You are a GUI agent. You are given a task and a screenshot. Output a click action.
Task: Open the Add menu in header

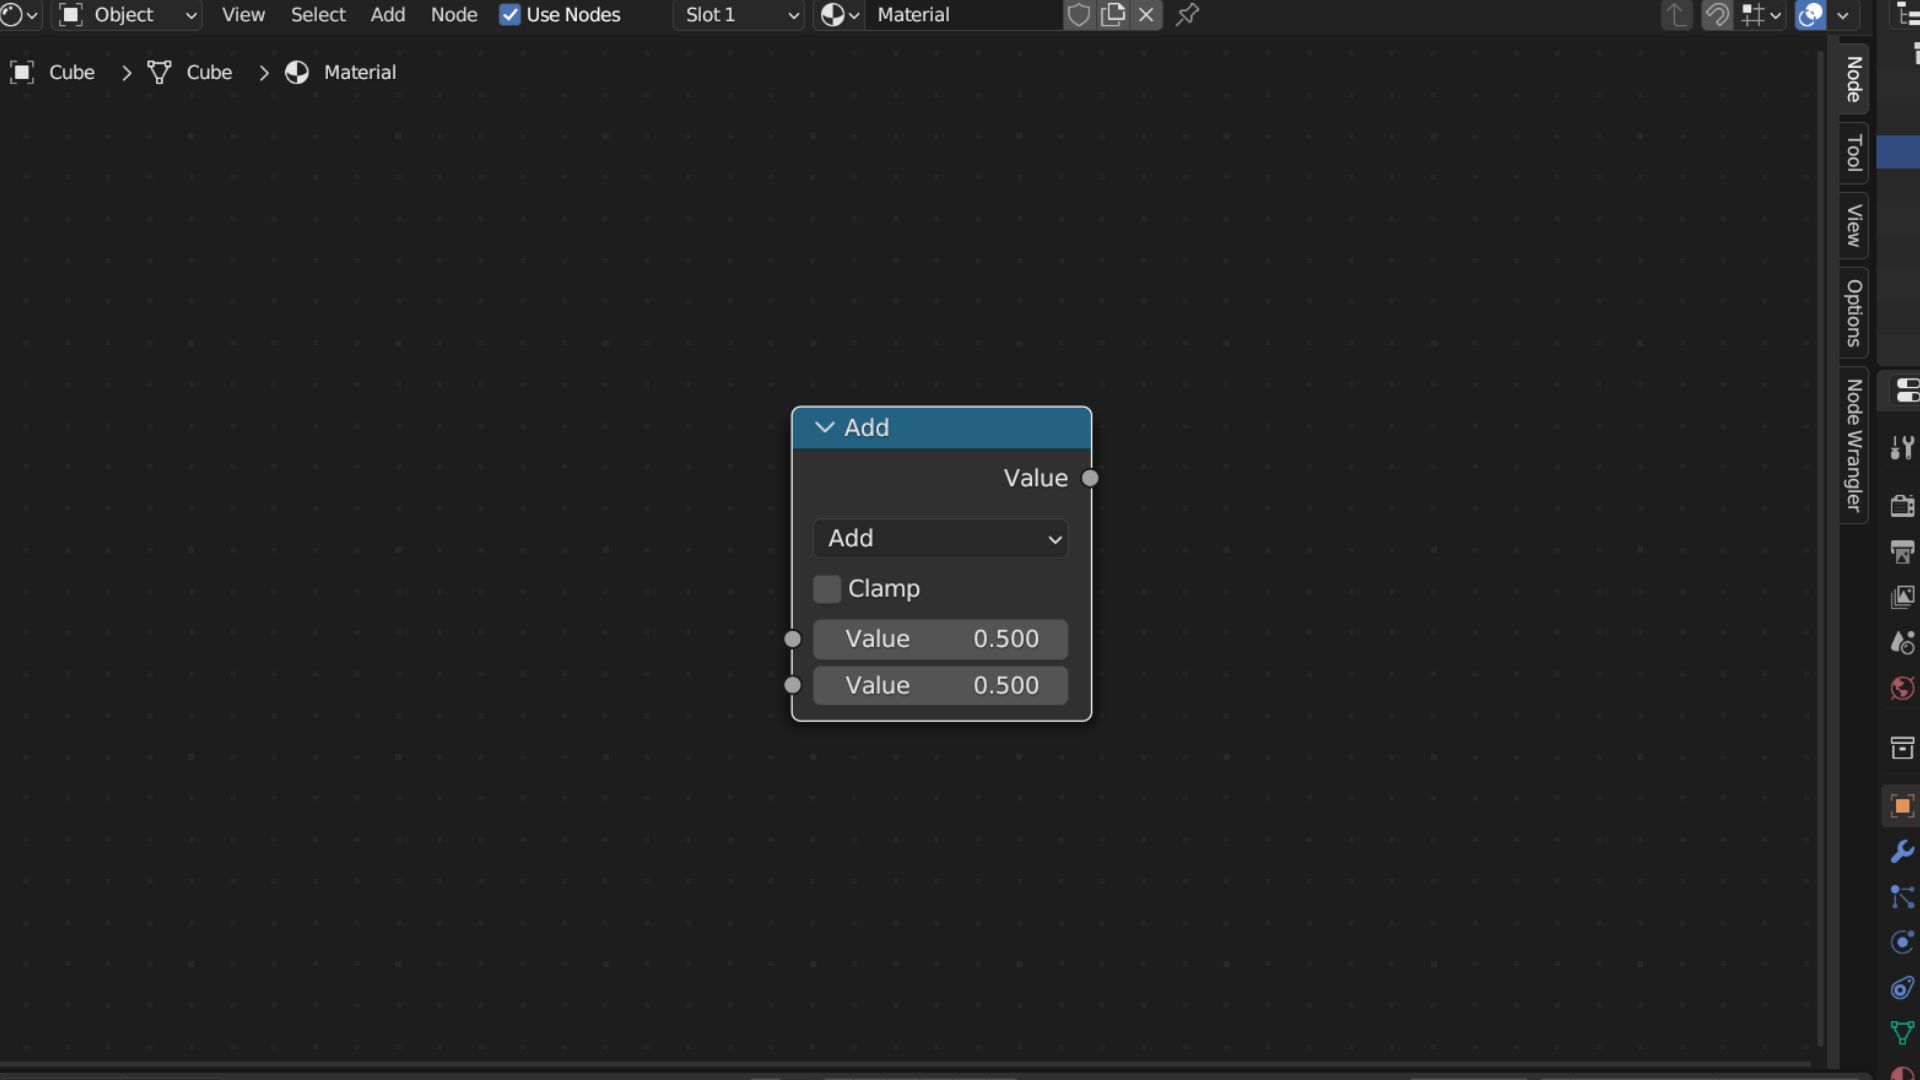point(388,15)
